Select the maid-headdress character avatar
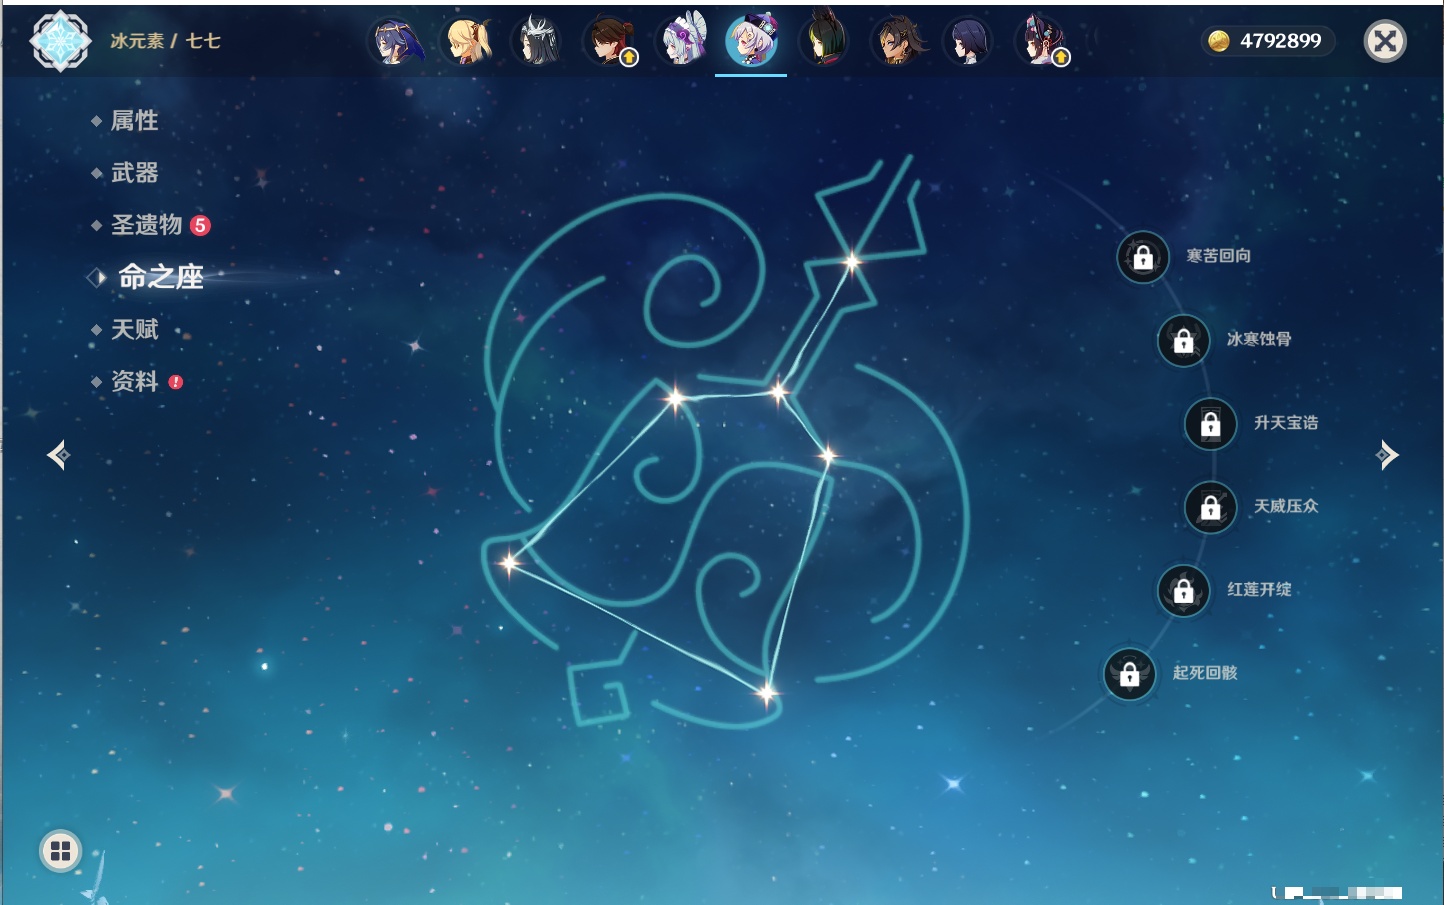The width and height of the screenshot is (1444, 905). [x=682, y=42]
